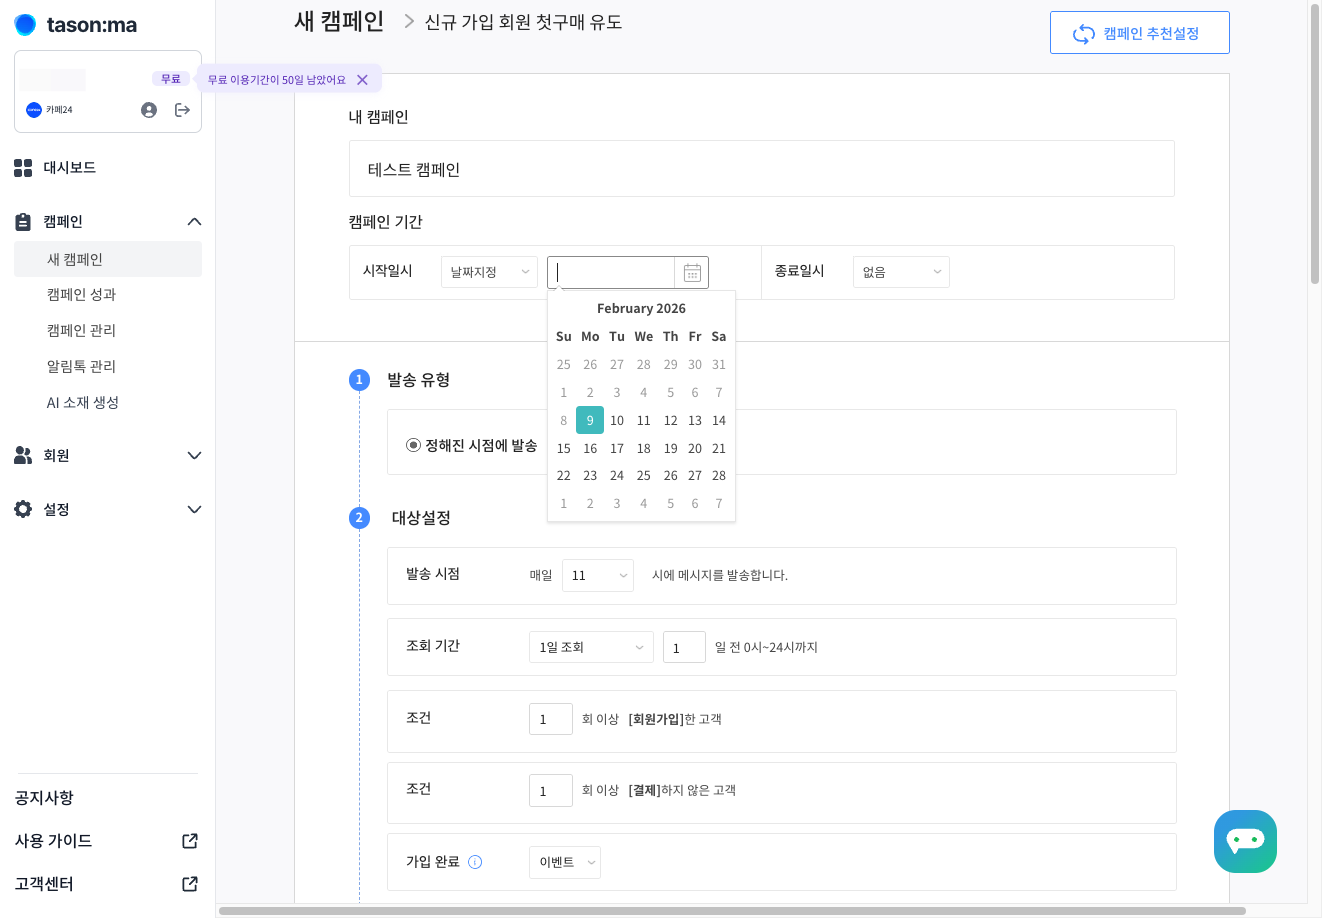Open 알림톡 관리 menu item
This screenshot has height=918, width=1322.
click(x=82, y=367)
